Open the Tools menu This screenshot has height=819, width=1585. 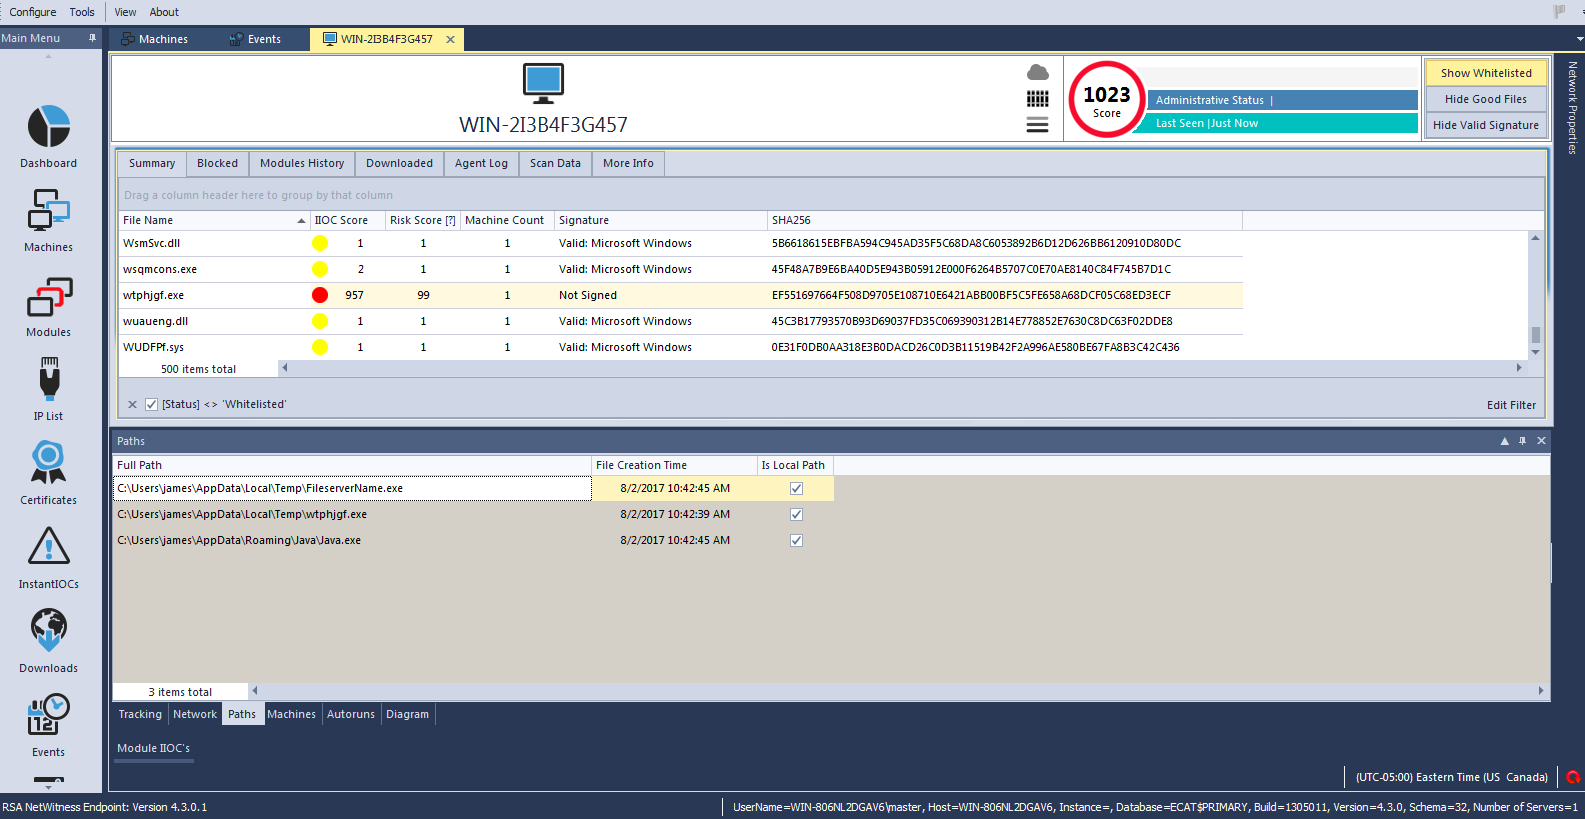point(82,12)
